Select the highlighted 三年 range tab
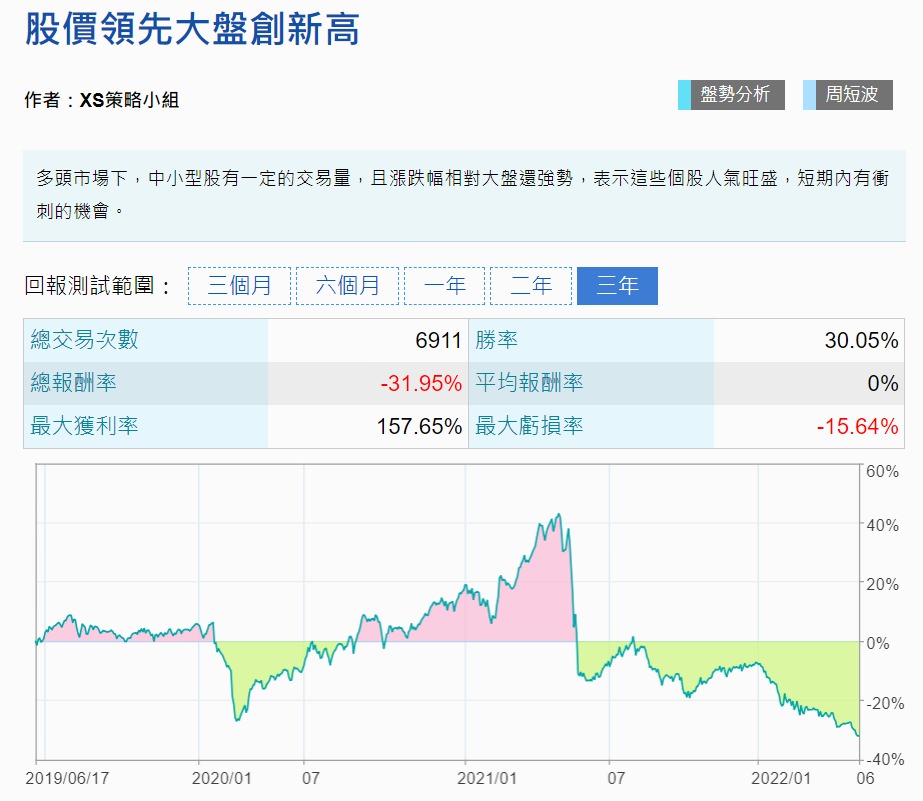The image size is (923, 801). click(x=617, y=286)
